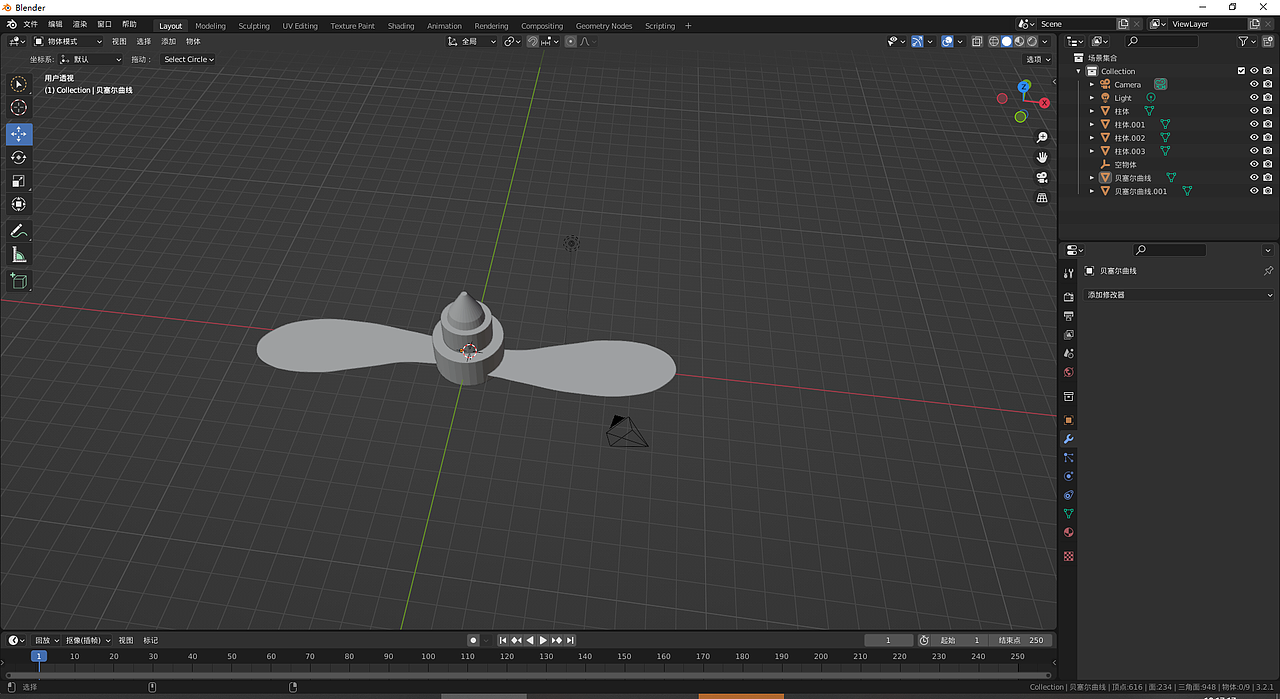Hide 贝塞尔曲线.001 using its eye icon

1254,191
